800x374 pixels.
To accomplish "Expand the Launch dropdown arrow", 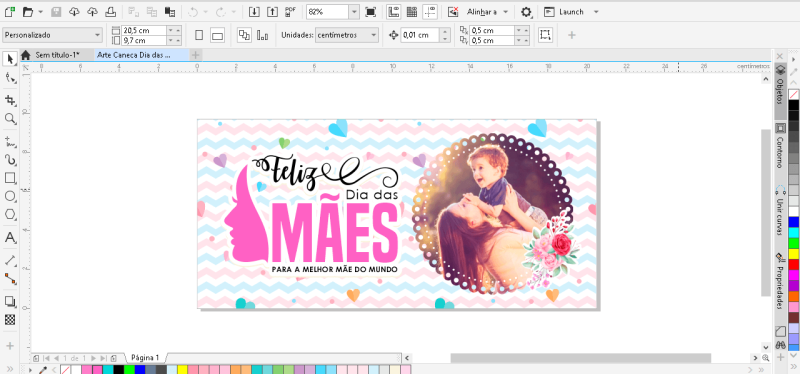I will [596, 12].
